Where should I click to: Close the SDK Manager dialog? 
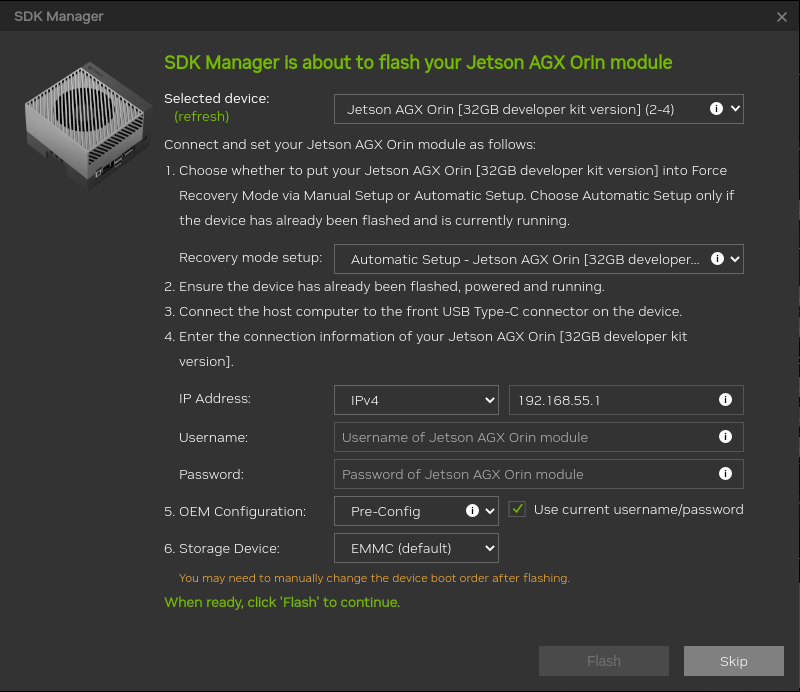(782, 17)
